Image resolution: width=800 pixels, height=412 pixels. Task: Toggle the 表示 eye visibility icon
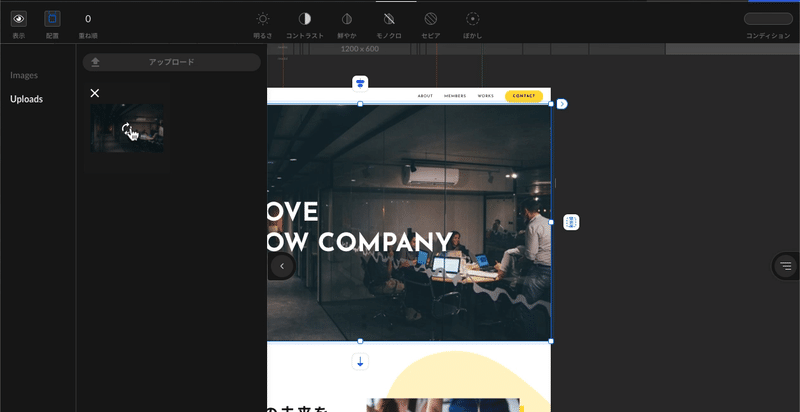click(x=19, y=19)
